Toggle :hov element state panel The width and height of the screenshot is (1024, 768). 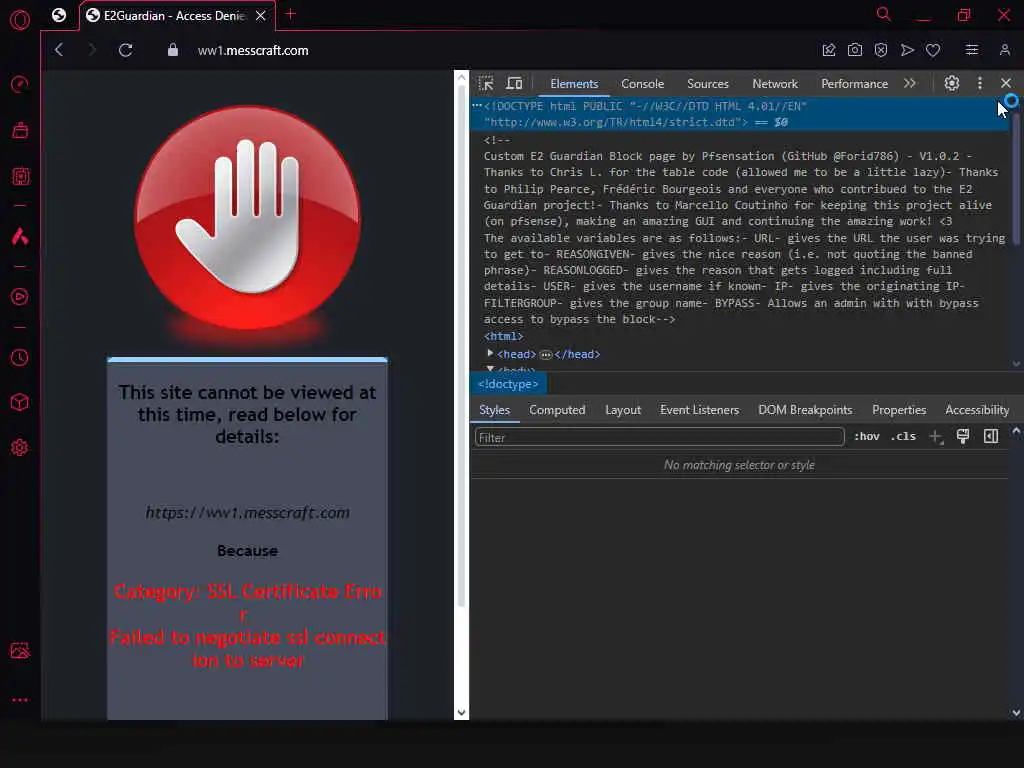point(867,436)
